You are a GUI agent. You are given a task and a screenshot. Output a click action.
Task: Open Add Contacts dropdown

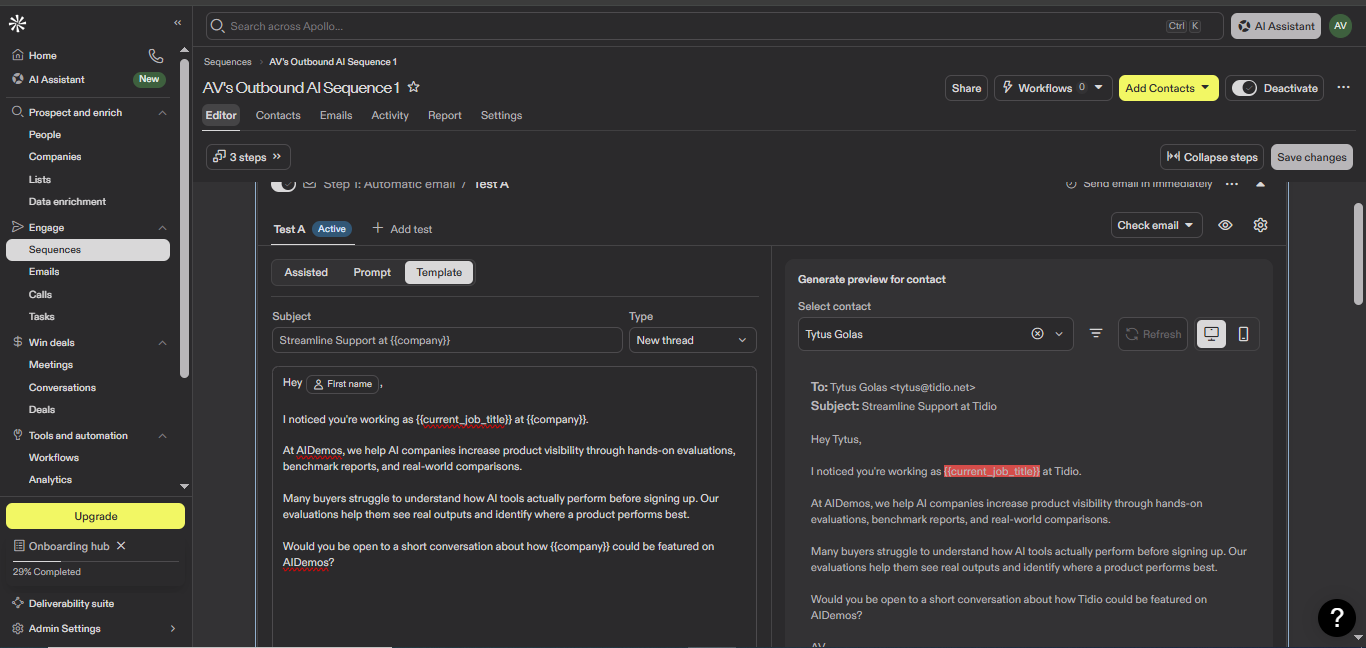(1168, 88)
